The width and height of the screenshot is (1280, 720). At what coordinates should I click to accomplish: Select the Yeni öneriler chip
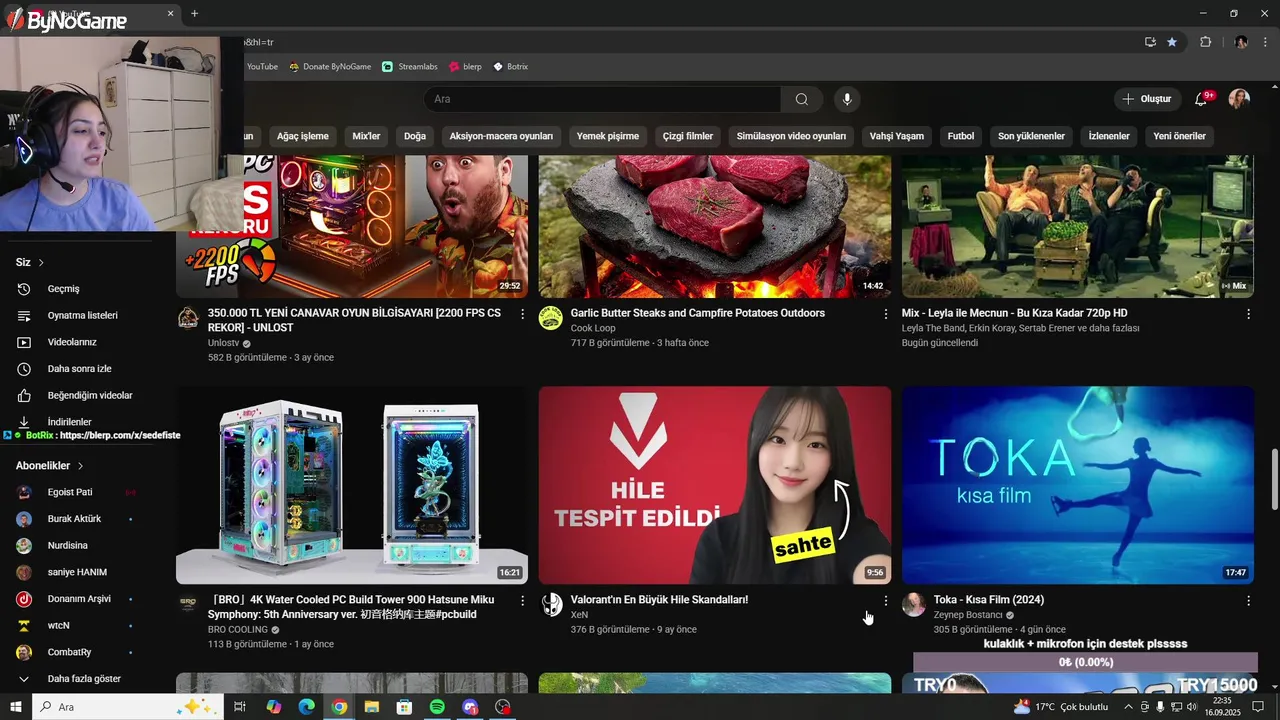1180,136
